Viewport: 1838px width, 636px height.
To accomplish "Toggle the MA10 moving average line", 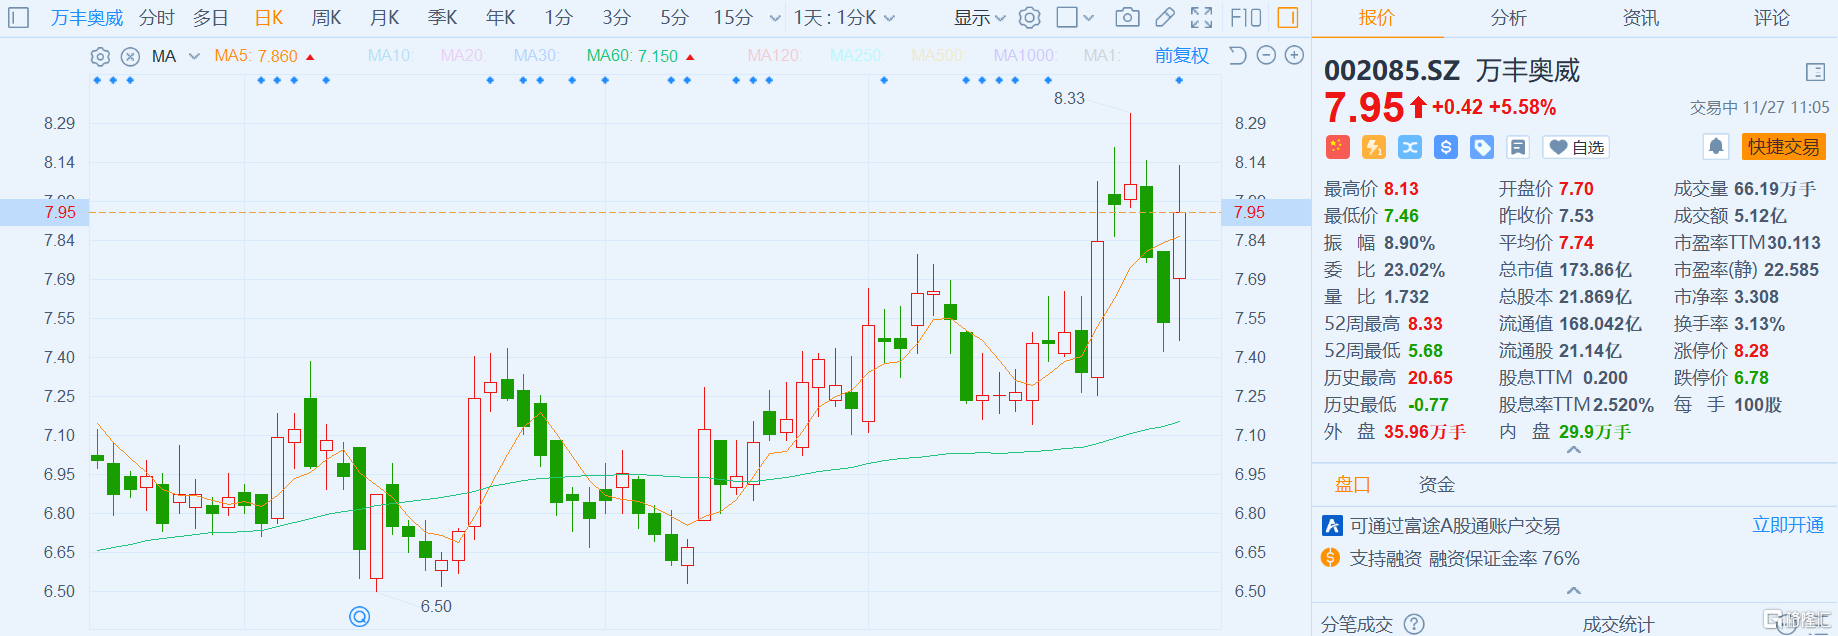I will (x=390, y=56).
